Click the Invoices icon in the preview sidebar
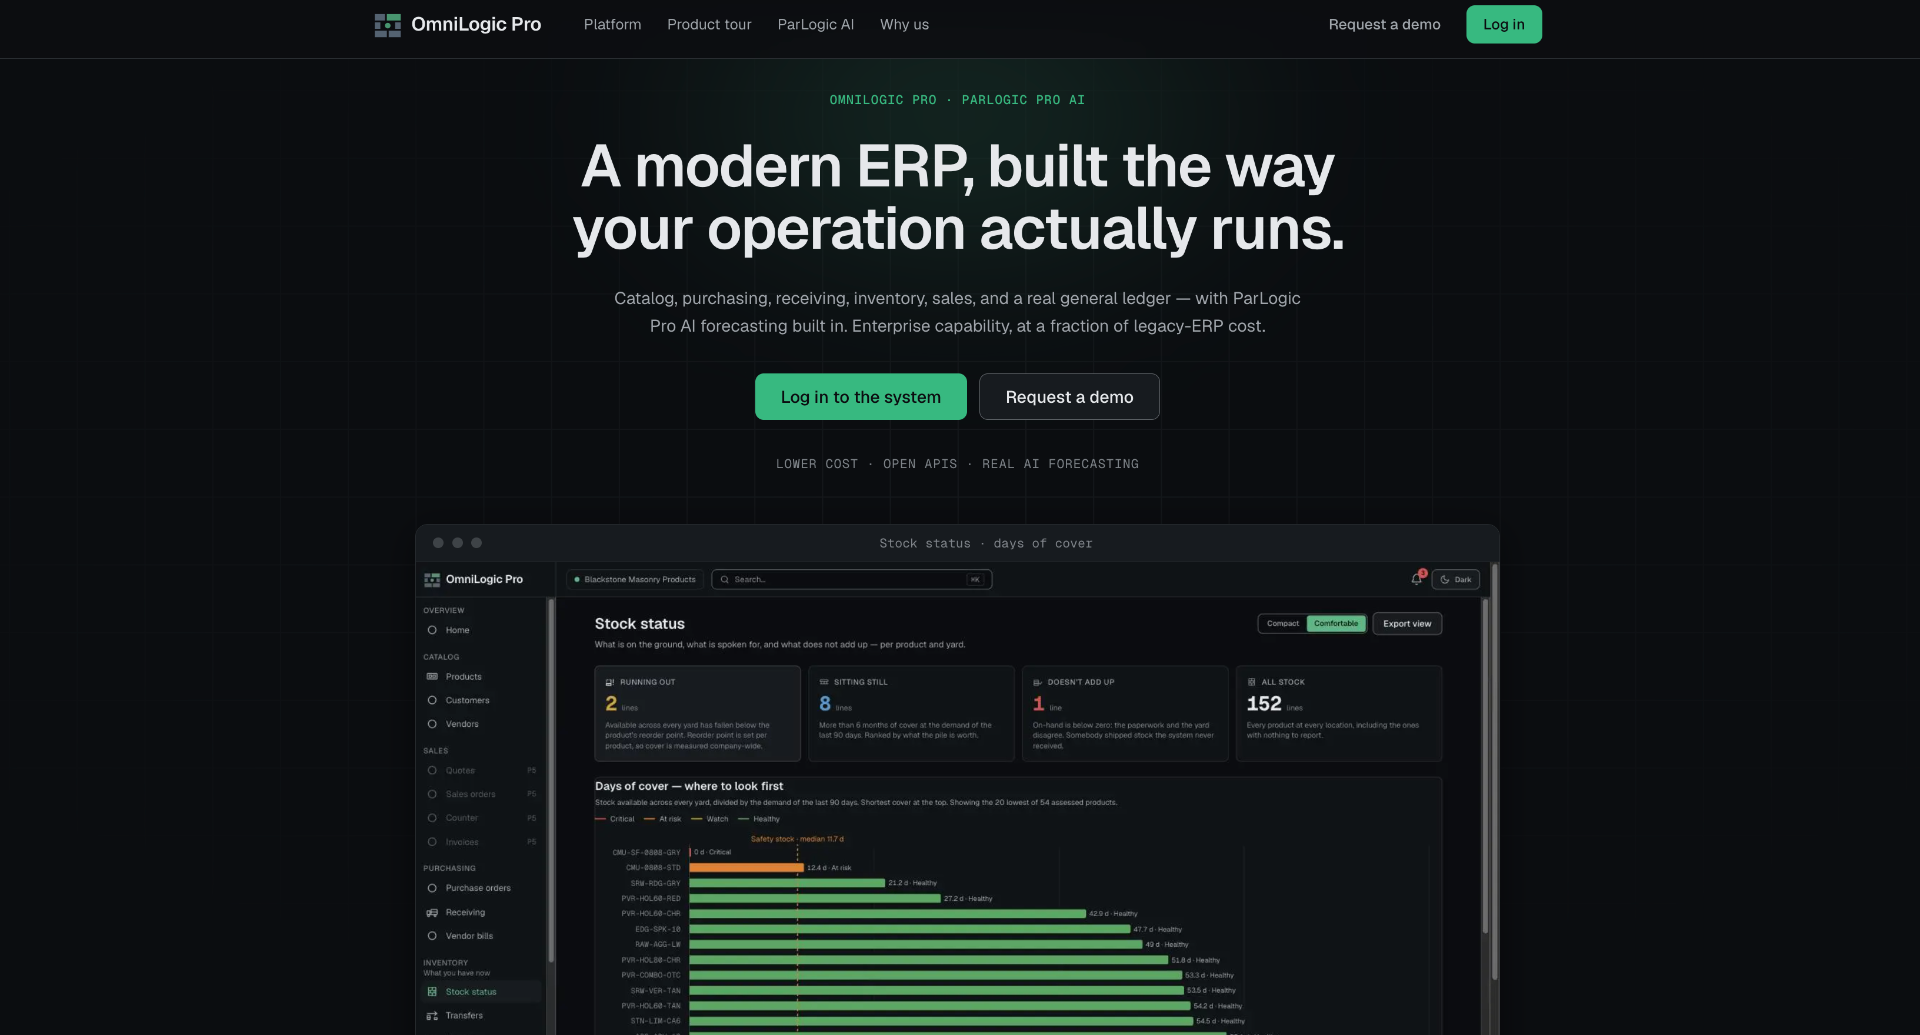The height and width of the screenshot is (1035, 1920). 432,842
